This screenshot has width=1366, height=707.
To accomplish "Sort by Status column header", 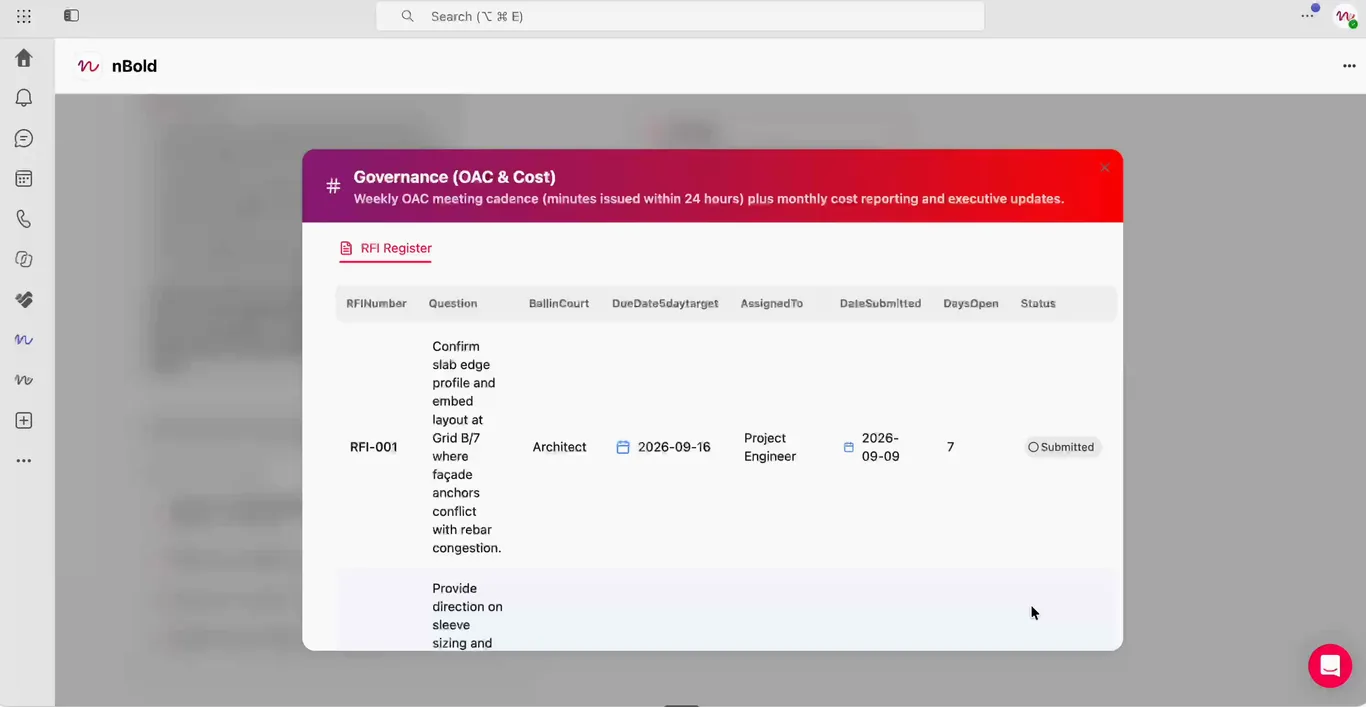I will [1038, 303].
